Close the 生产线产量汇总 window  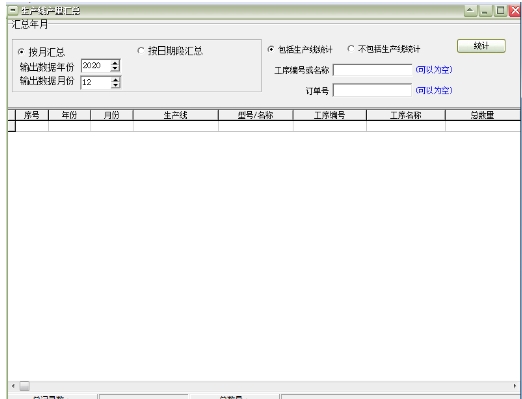point(515,11)
